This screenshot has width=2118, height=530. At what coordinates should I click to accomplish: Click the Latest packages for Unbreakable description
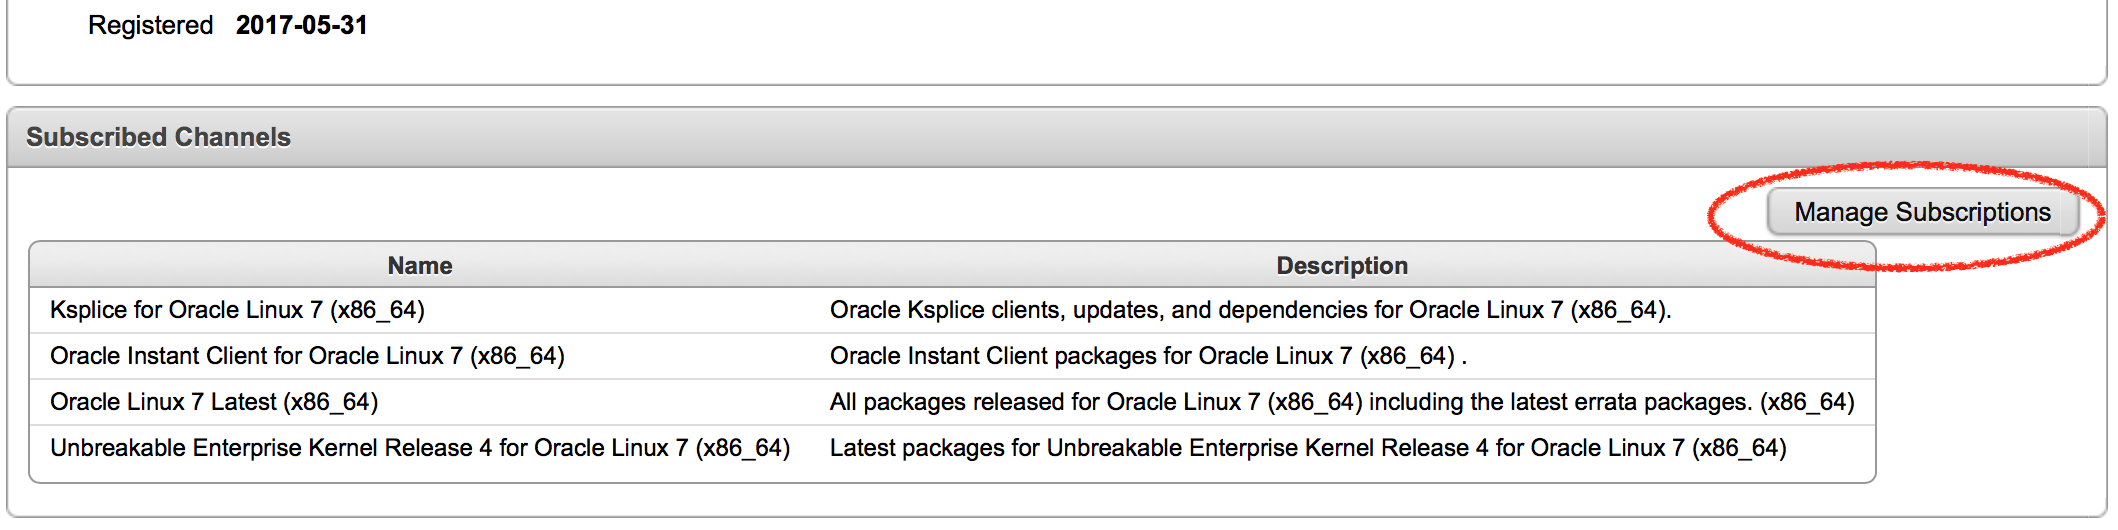click(1307, 448)
